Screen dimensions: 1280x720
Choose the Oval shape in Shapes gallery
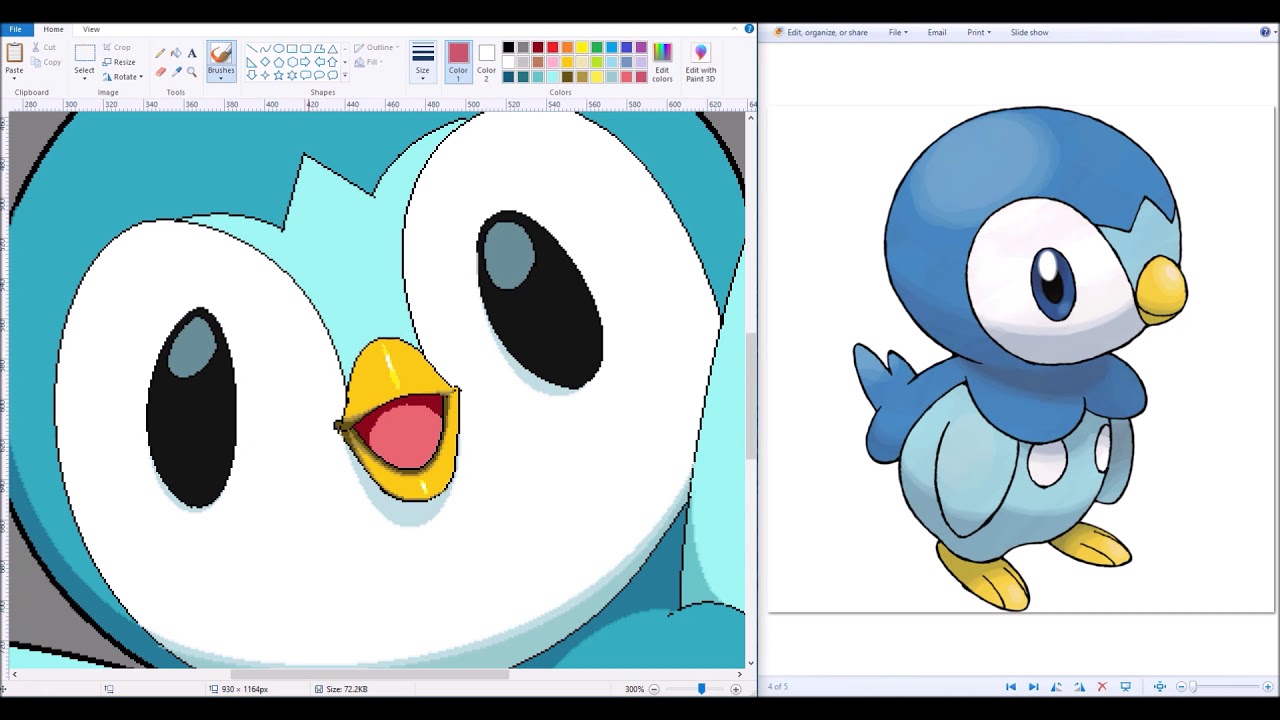(x=278, y=48)
